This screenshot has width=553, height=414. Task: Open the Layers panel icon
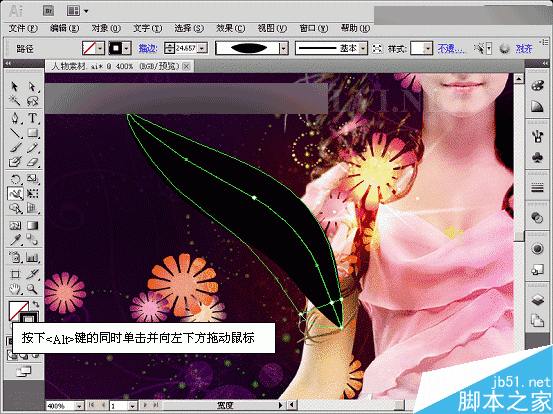coord(537,300)
